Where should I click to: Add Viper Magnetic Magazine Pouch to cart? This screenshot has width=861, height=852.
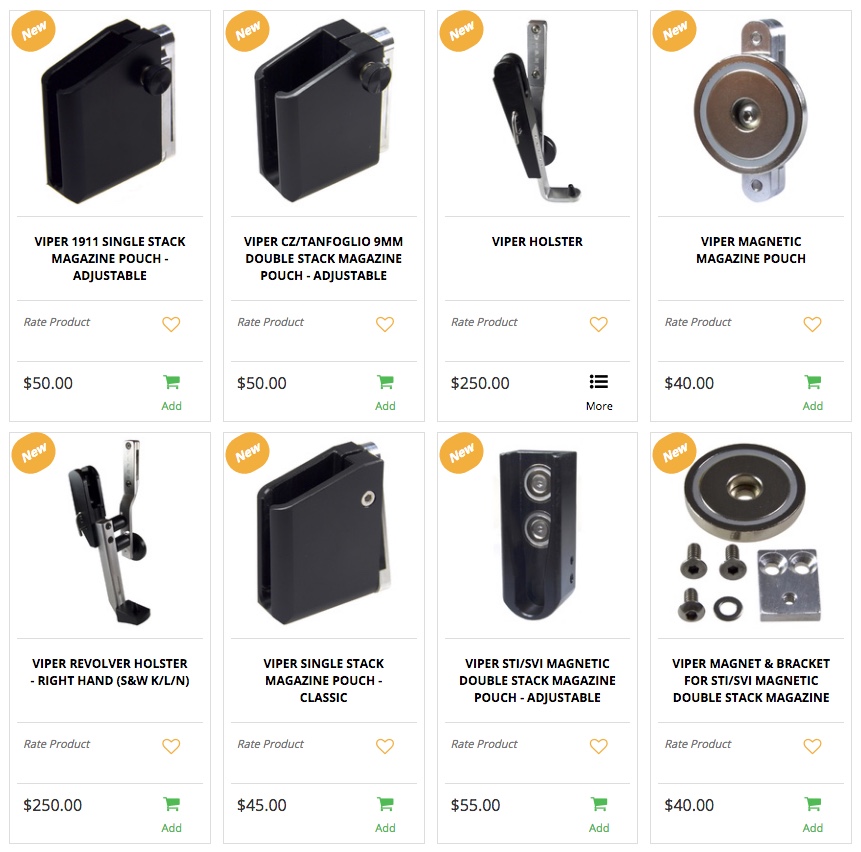pos(812,393)
